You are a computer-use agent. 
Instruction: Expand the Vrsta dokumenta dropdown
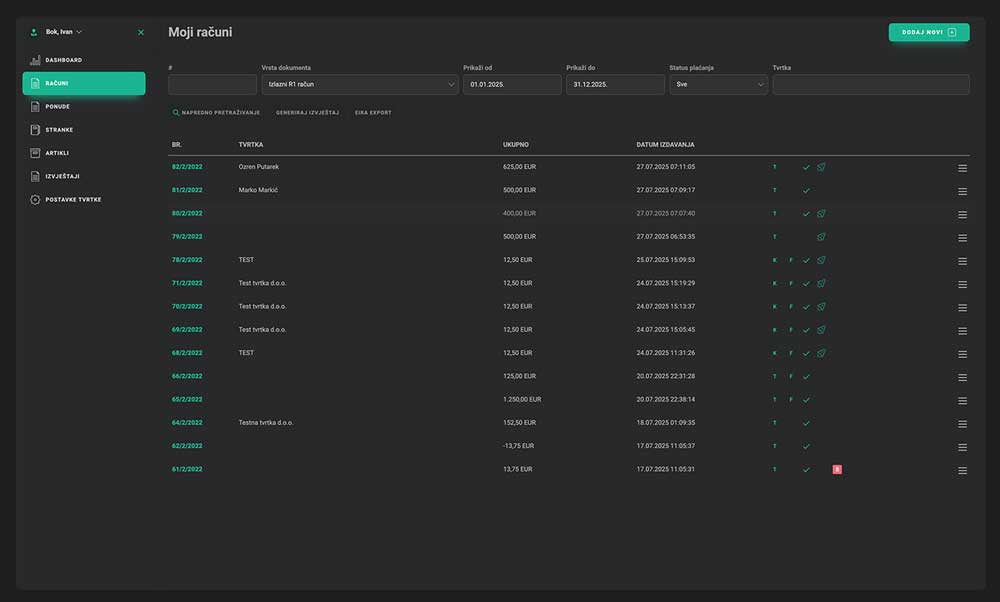pos(359,85)
